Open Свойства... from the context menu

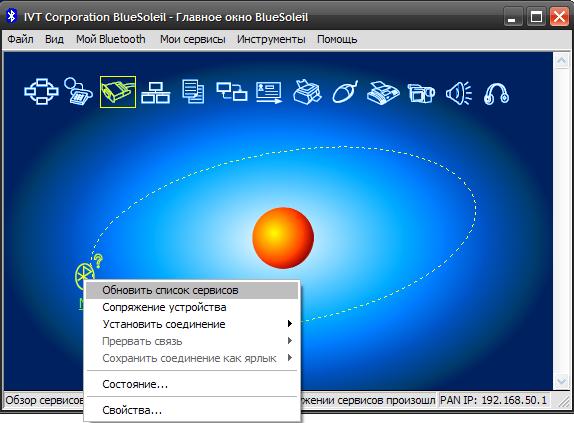(192, 410)
